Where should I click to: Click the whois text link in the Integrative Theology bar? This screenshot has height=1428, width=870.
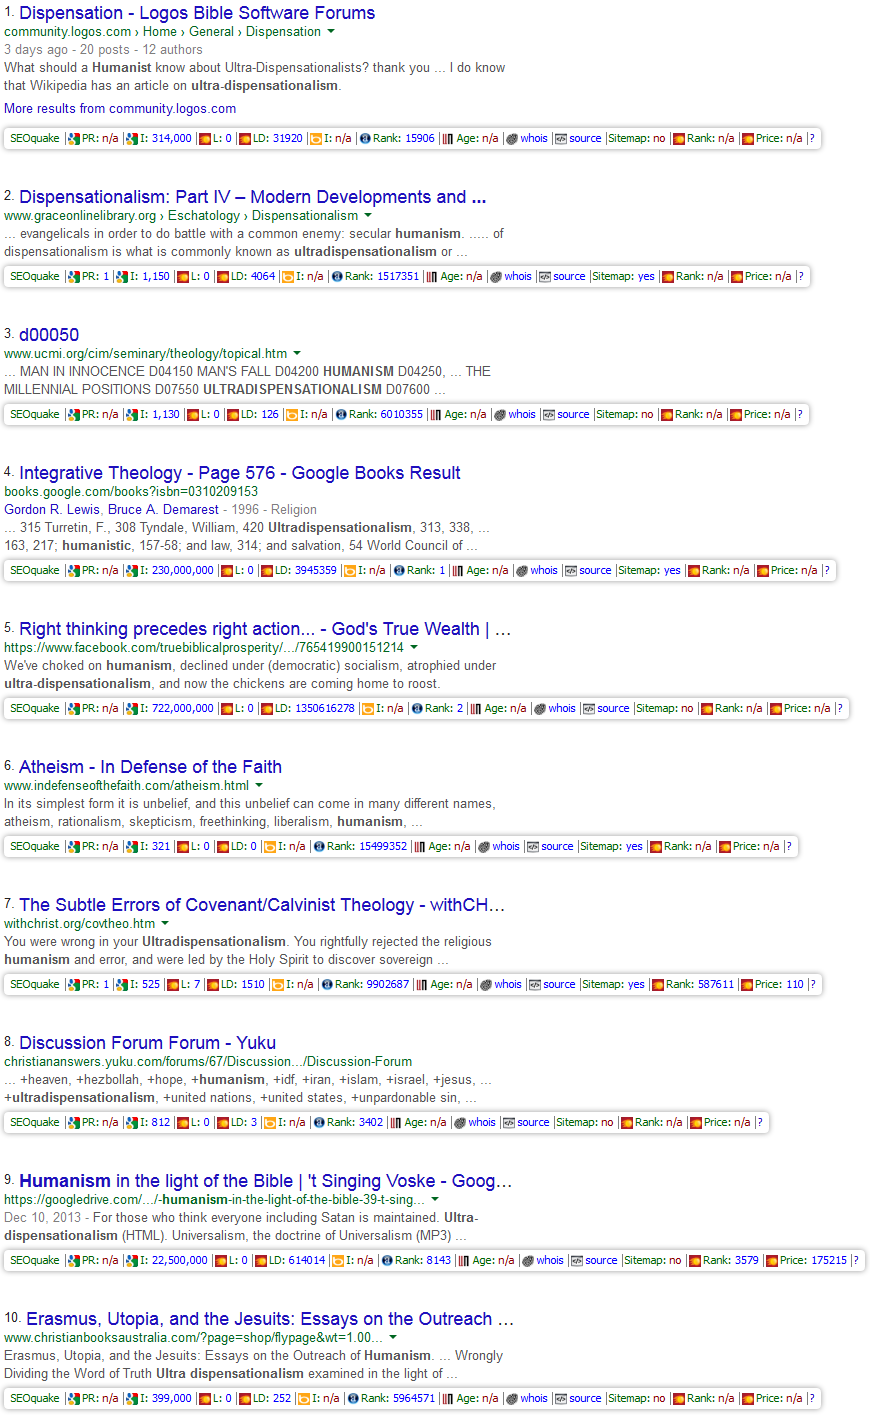click(544, 571)
